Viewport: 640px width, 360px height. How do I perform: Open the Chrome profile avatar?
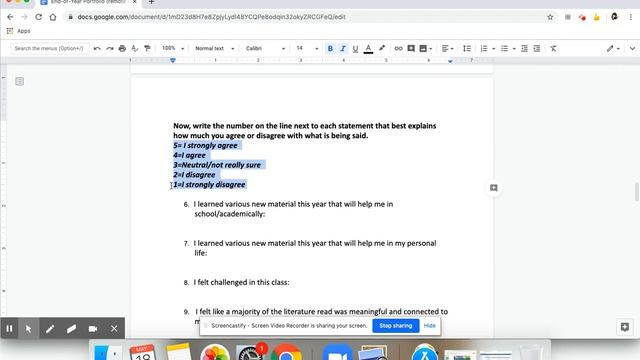[614, 17]
